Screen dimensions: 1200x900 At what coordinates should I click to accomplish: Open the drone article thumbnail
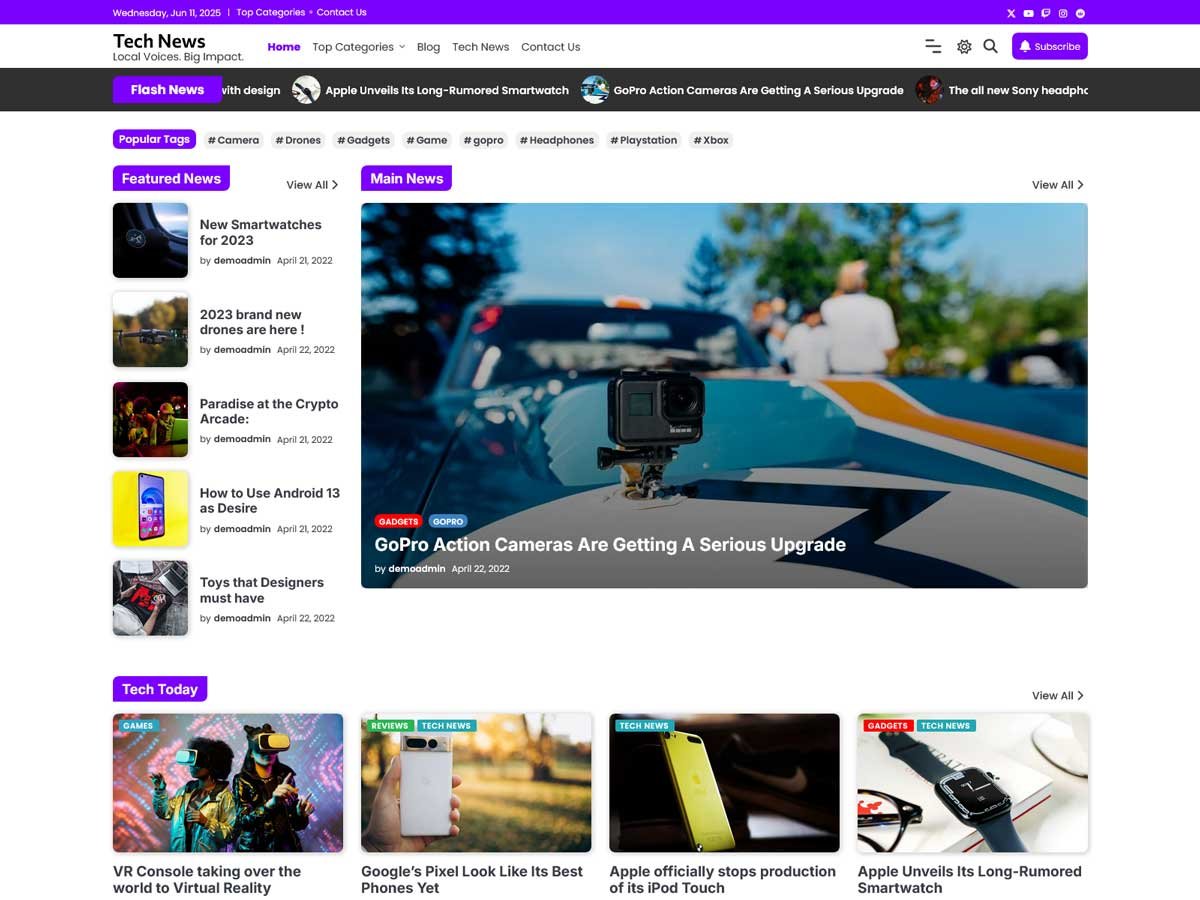click(150, 330)
